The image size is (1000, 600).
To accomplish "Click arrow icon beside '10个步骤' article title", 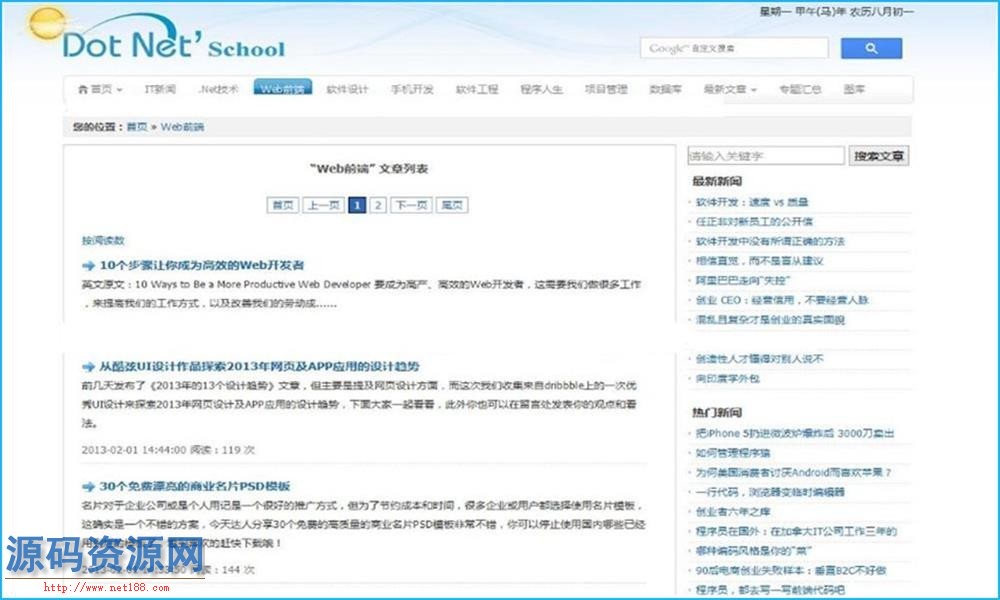I will 88,266.
